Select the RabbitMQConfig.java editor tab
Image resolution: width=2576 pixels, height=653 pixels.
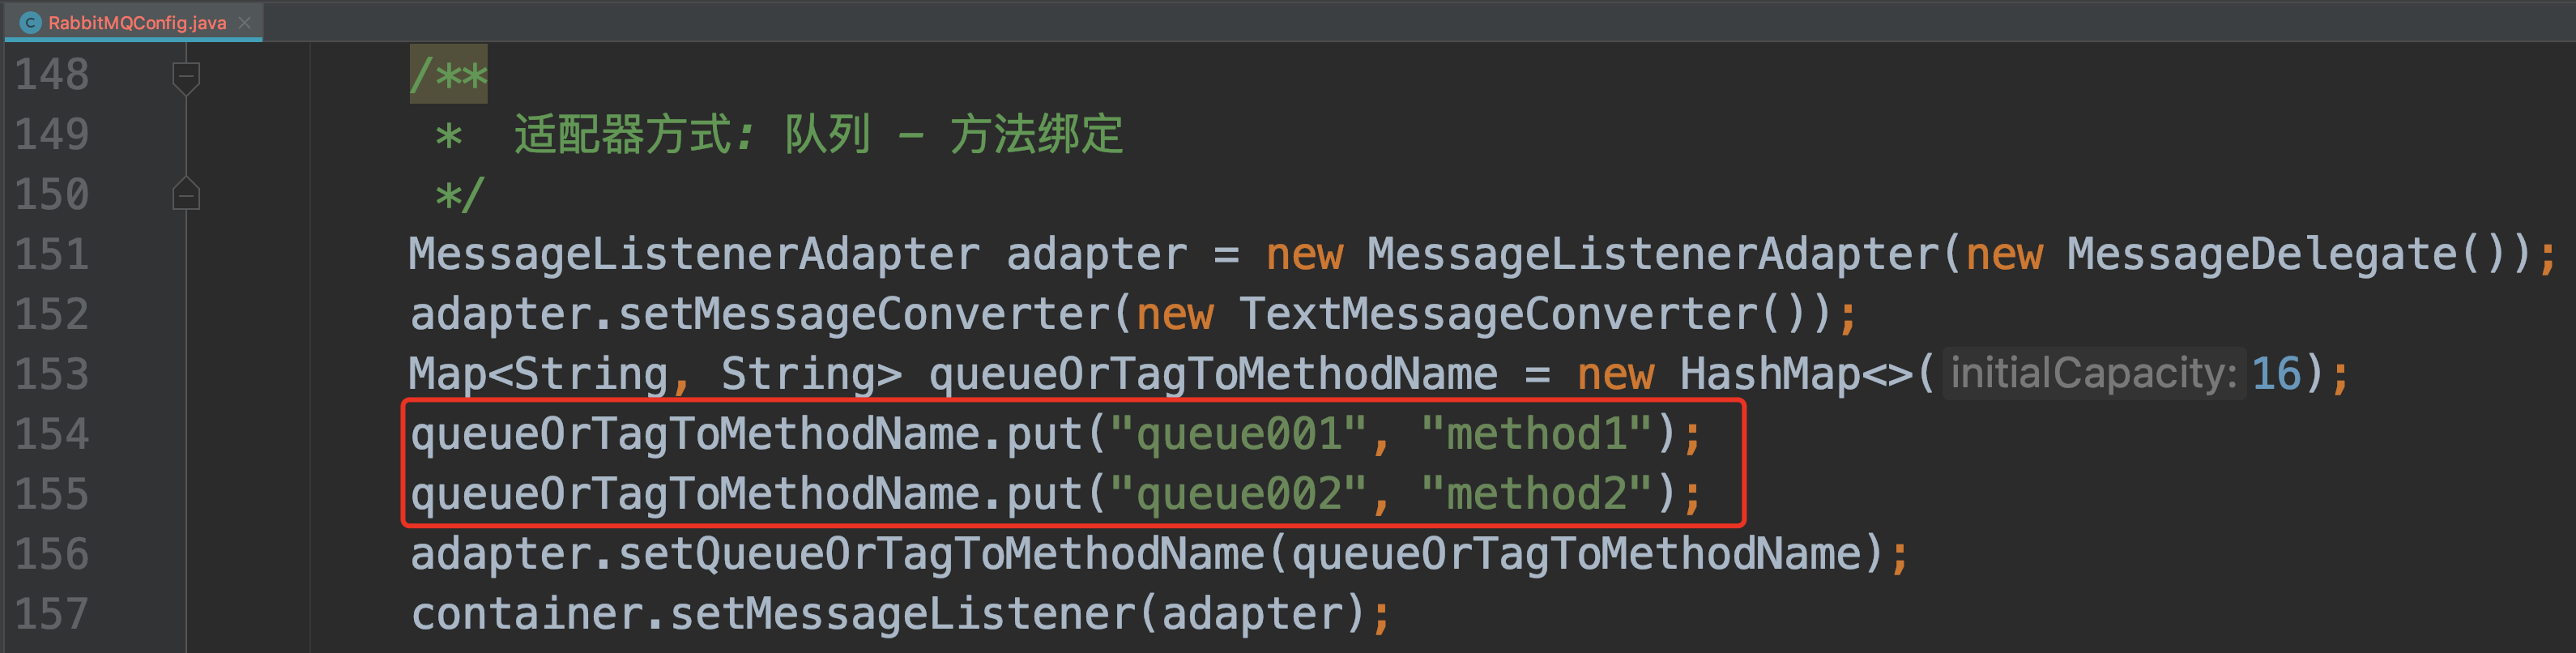[x=133, y=22]
